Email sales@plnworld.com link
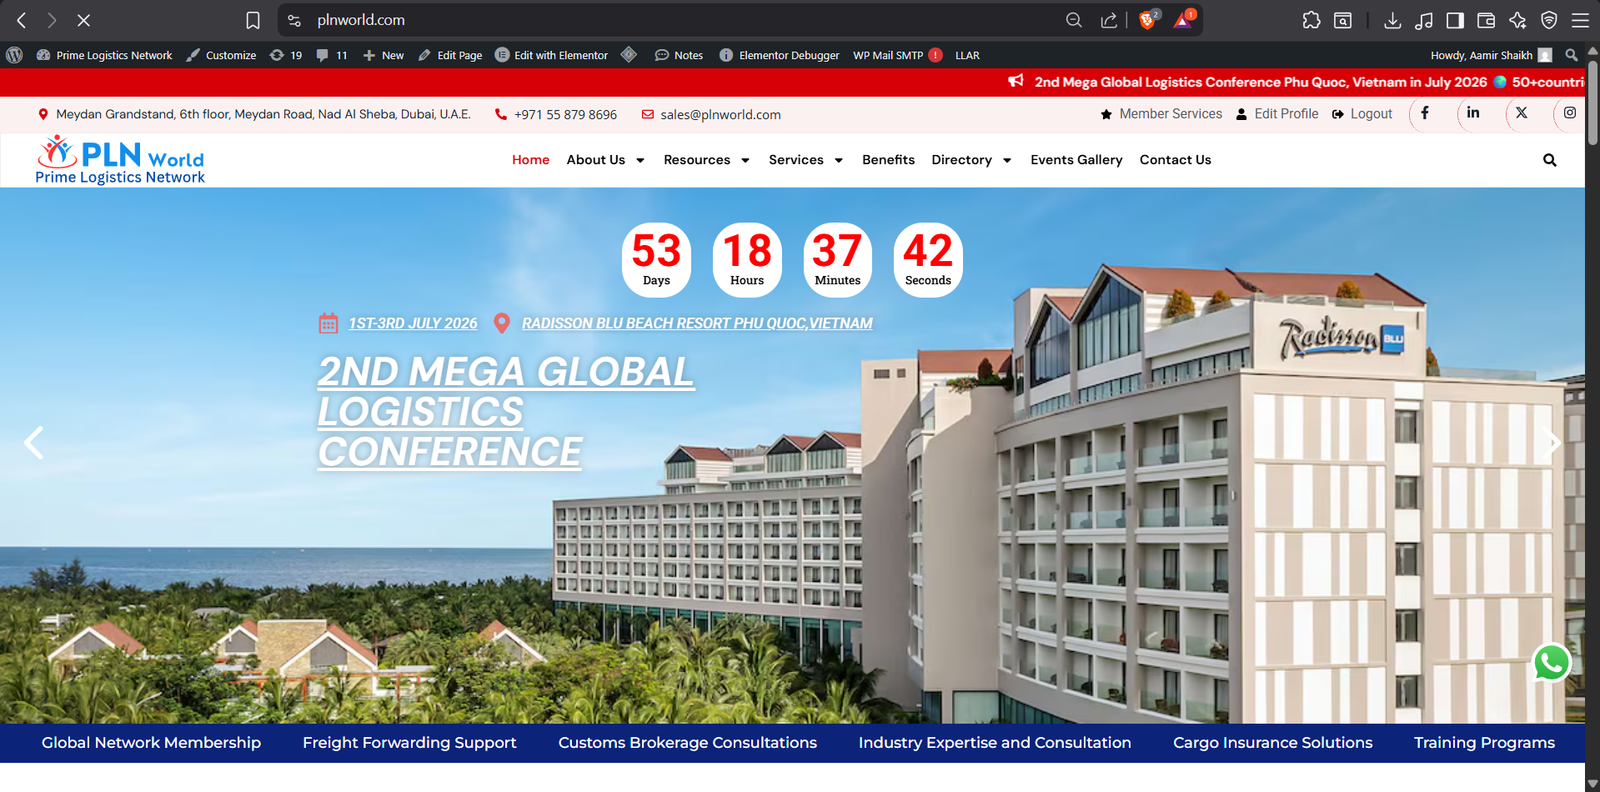Viewport: 1600px width, 792px height. (x=711, y=115)
